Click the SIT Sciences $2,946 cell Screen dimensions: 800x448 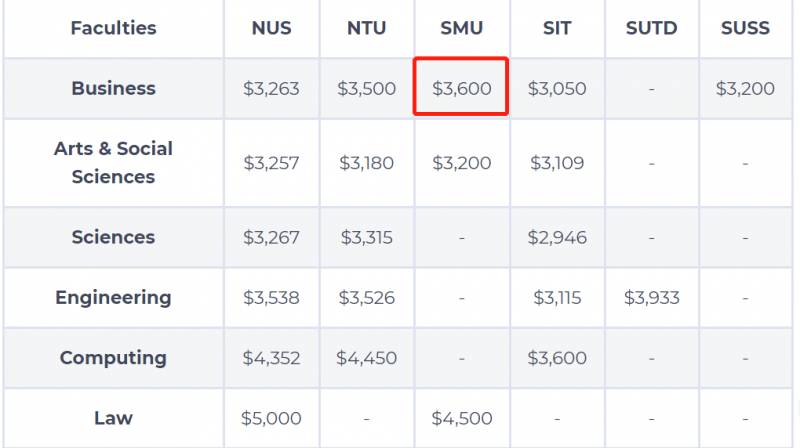[557, 237]
